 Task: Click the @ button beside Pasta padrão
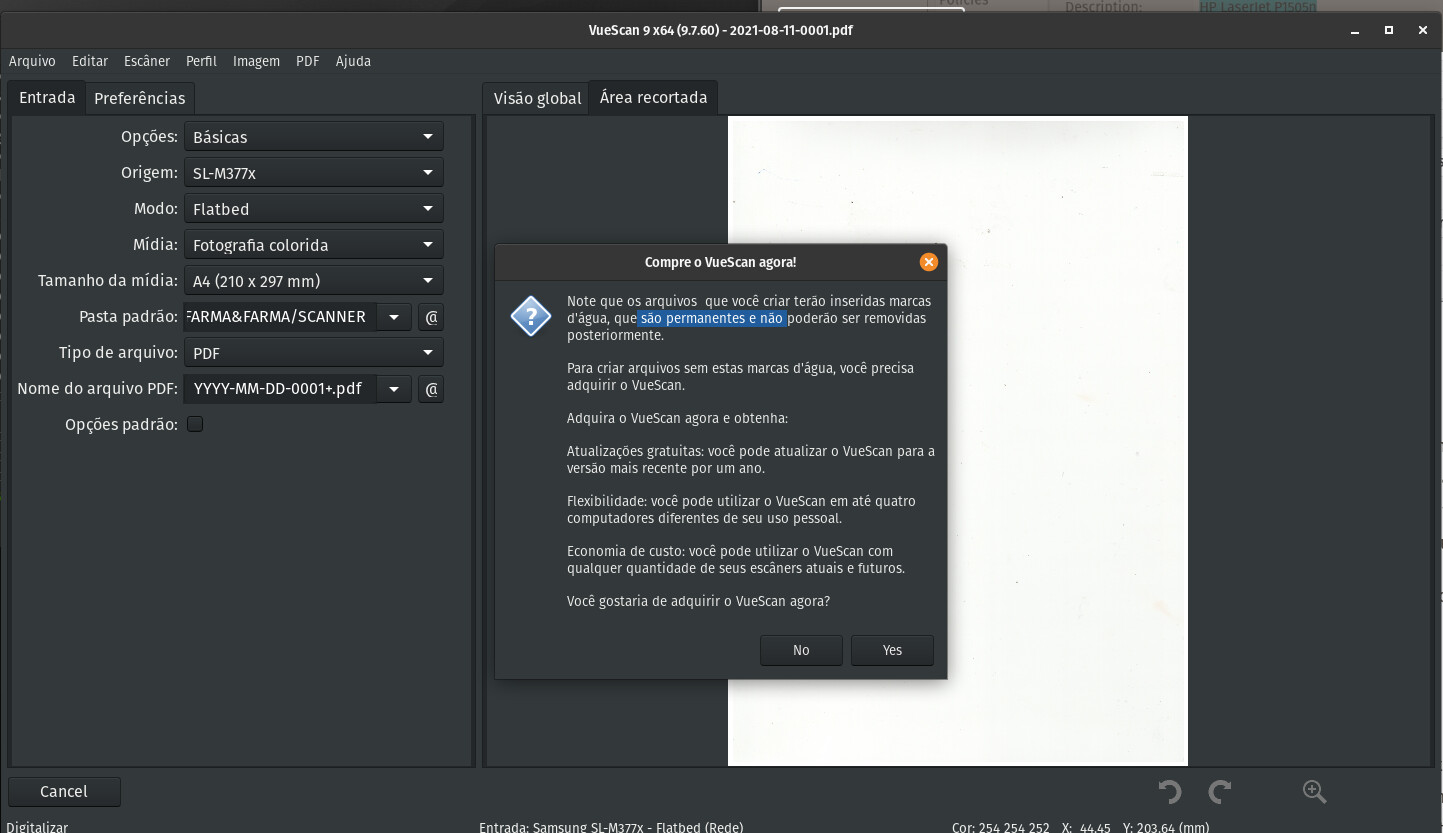coord(431,317)
